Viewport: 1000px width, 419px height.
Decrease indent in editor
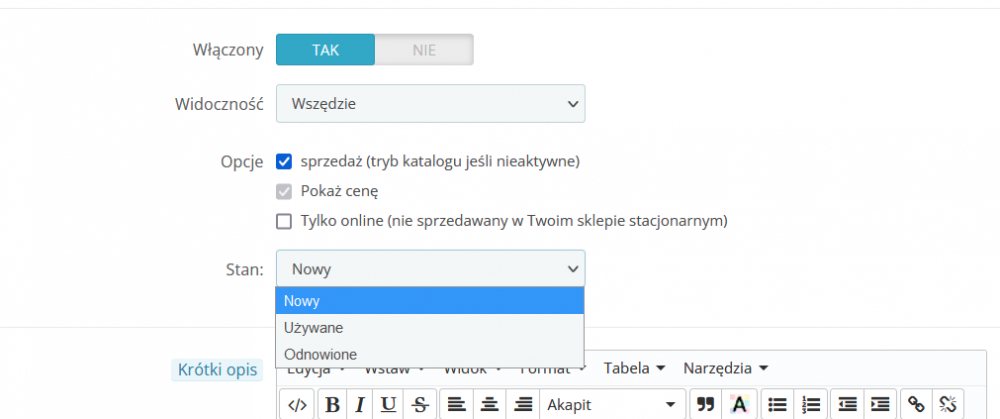click(x=847, y=404)
